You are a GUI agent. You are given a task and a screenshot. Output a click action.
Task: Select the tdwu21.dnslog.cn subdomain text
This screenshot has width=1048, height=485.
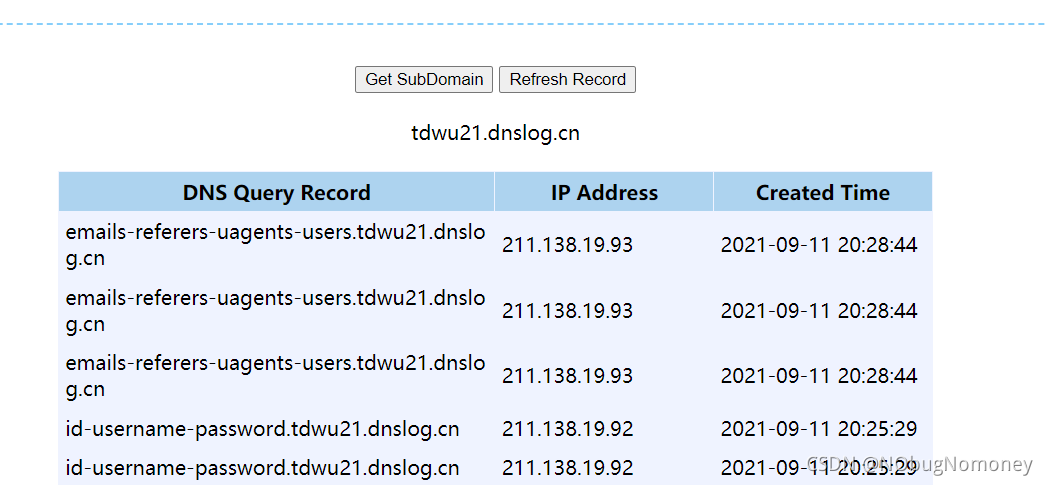[495, 134]
